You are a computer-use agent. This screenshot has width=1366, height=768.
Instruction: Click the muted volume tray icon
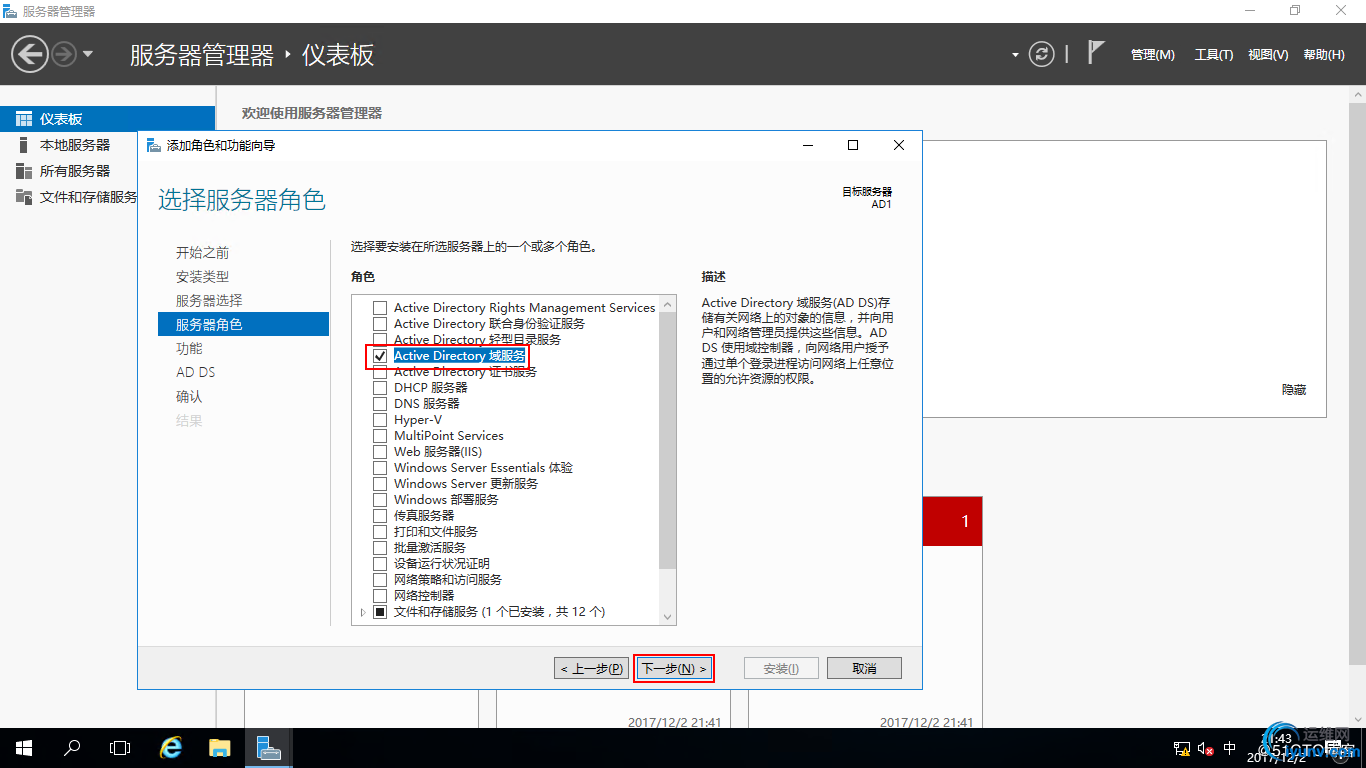[1205, 749]
